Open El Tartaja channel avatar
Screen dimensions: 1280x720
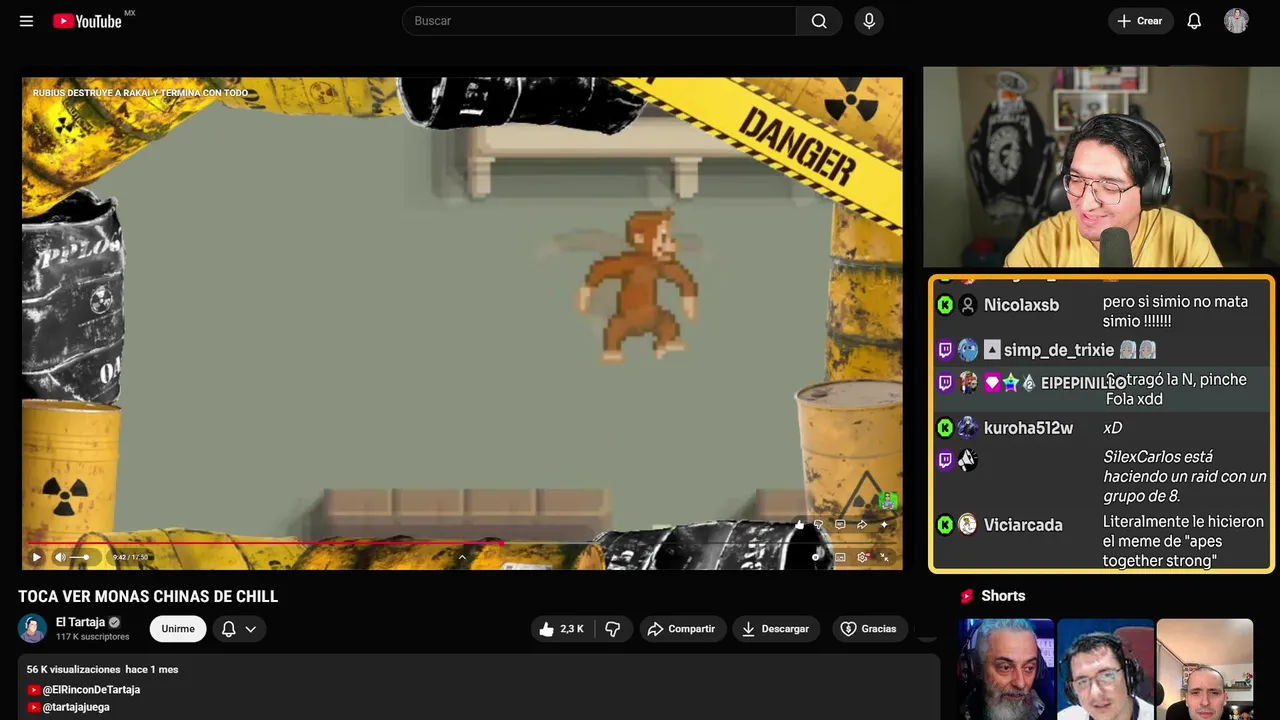tap(32, 628)
